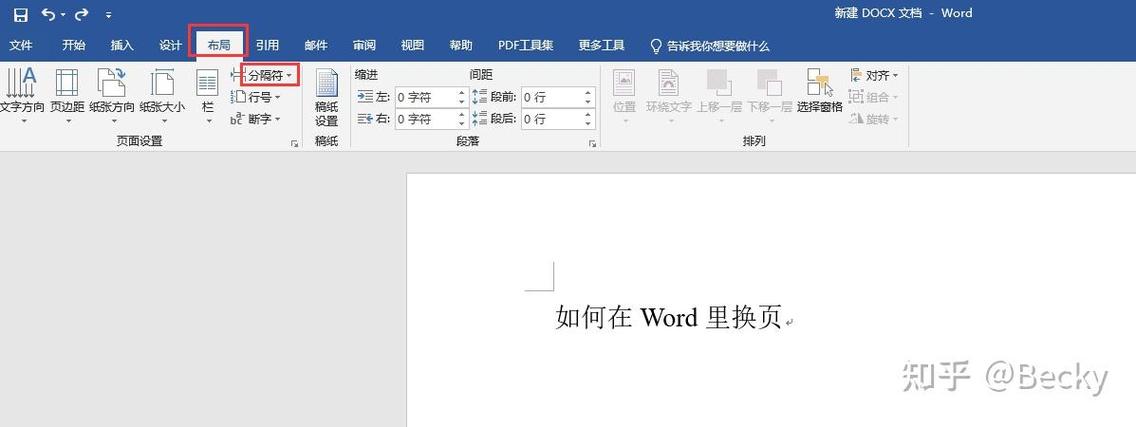This screenshot has width=1136, height=427.
Task: Undo the last action
Action: [49, 14]
